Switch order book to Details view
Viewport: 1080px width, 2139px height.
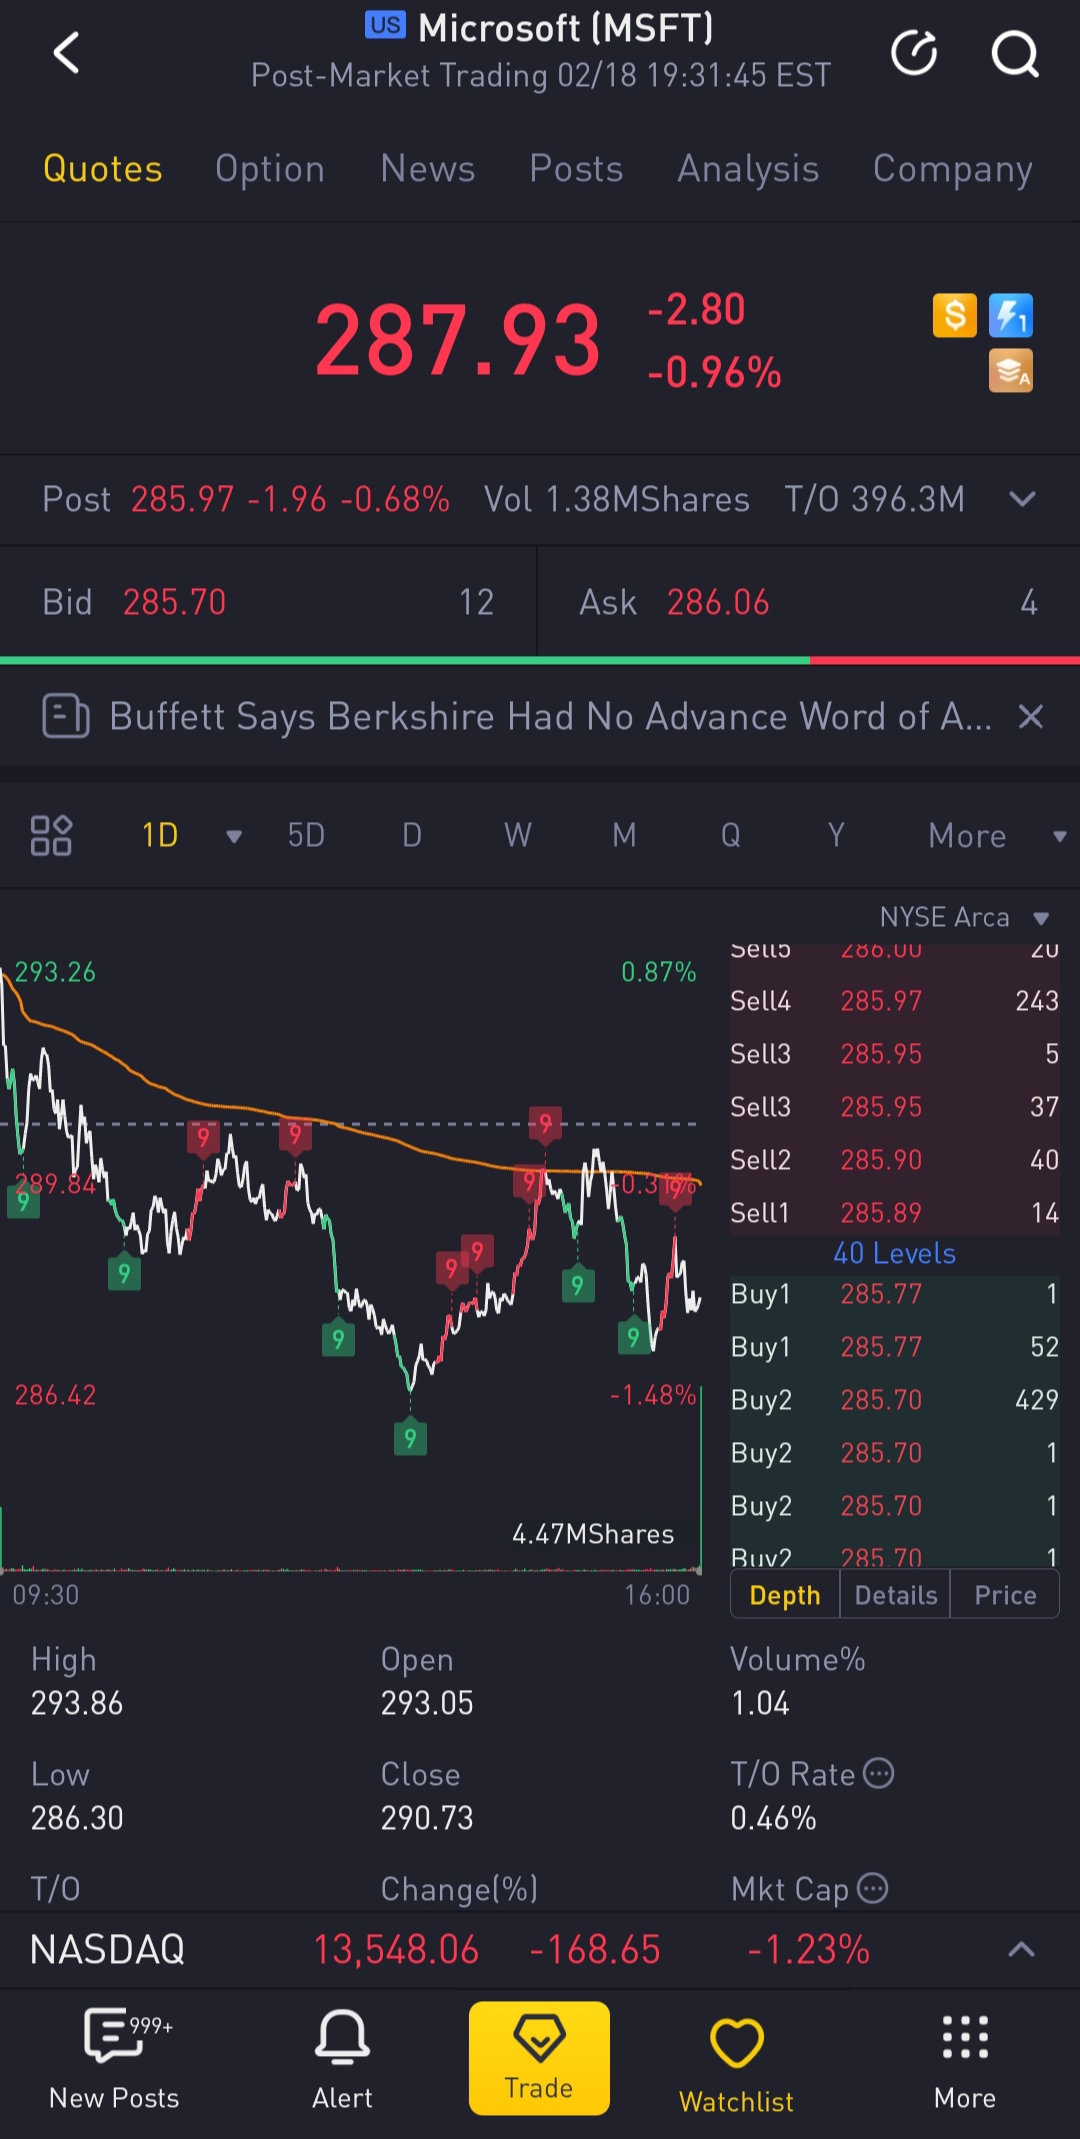895,1595
